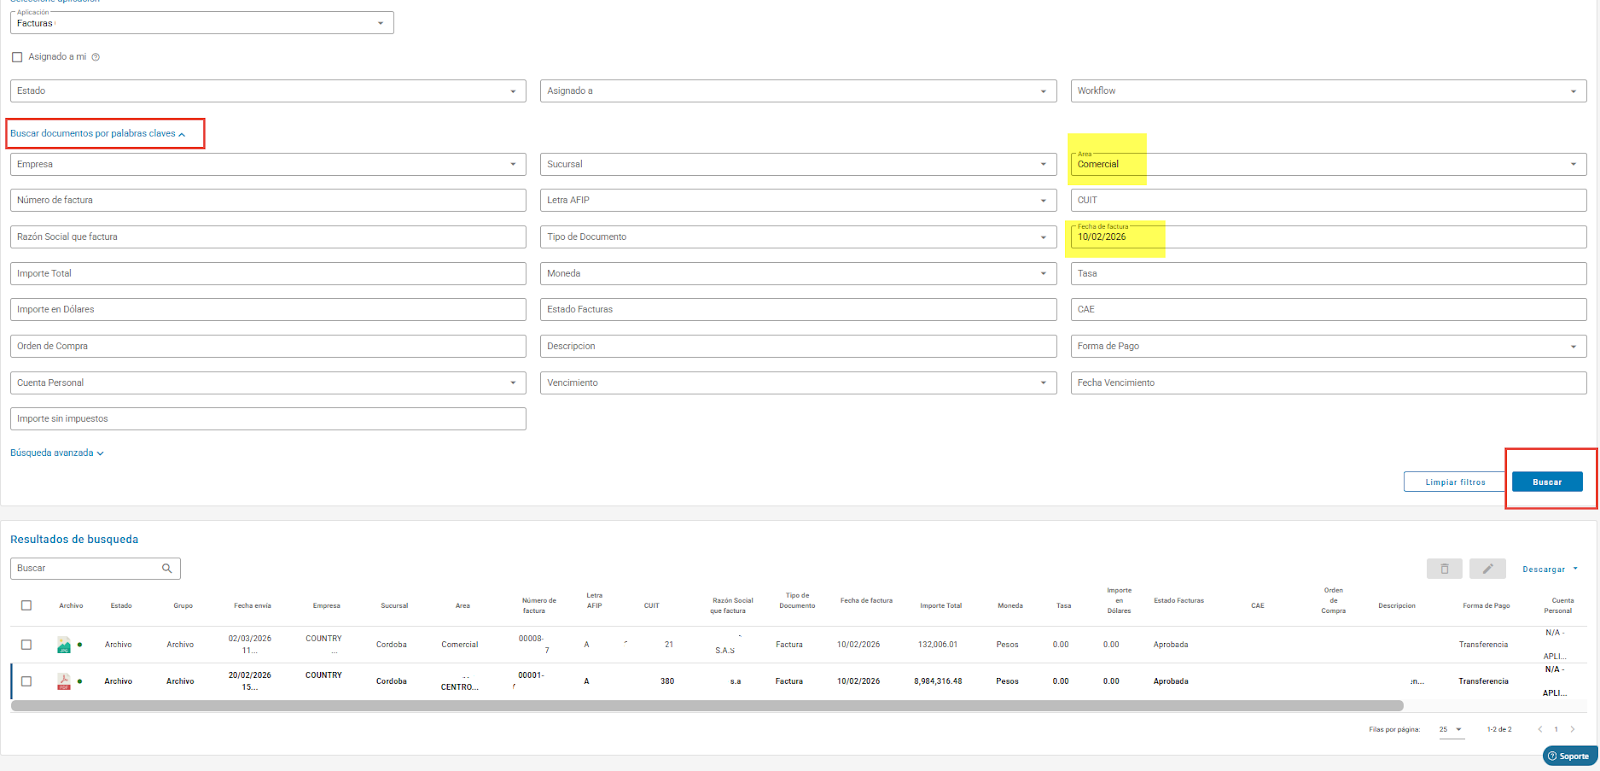Open the Cuenta Personal dropdown
The height and width of the screenshot is (771, 1600).
[268, 383]
